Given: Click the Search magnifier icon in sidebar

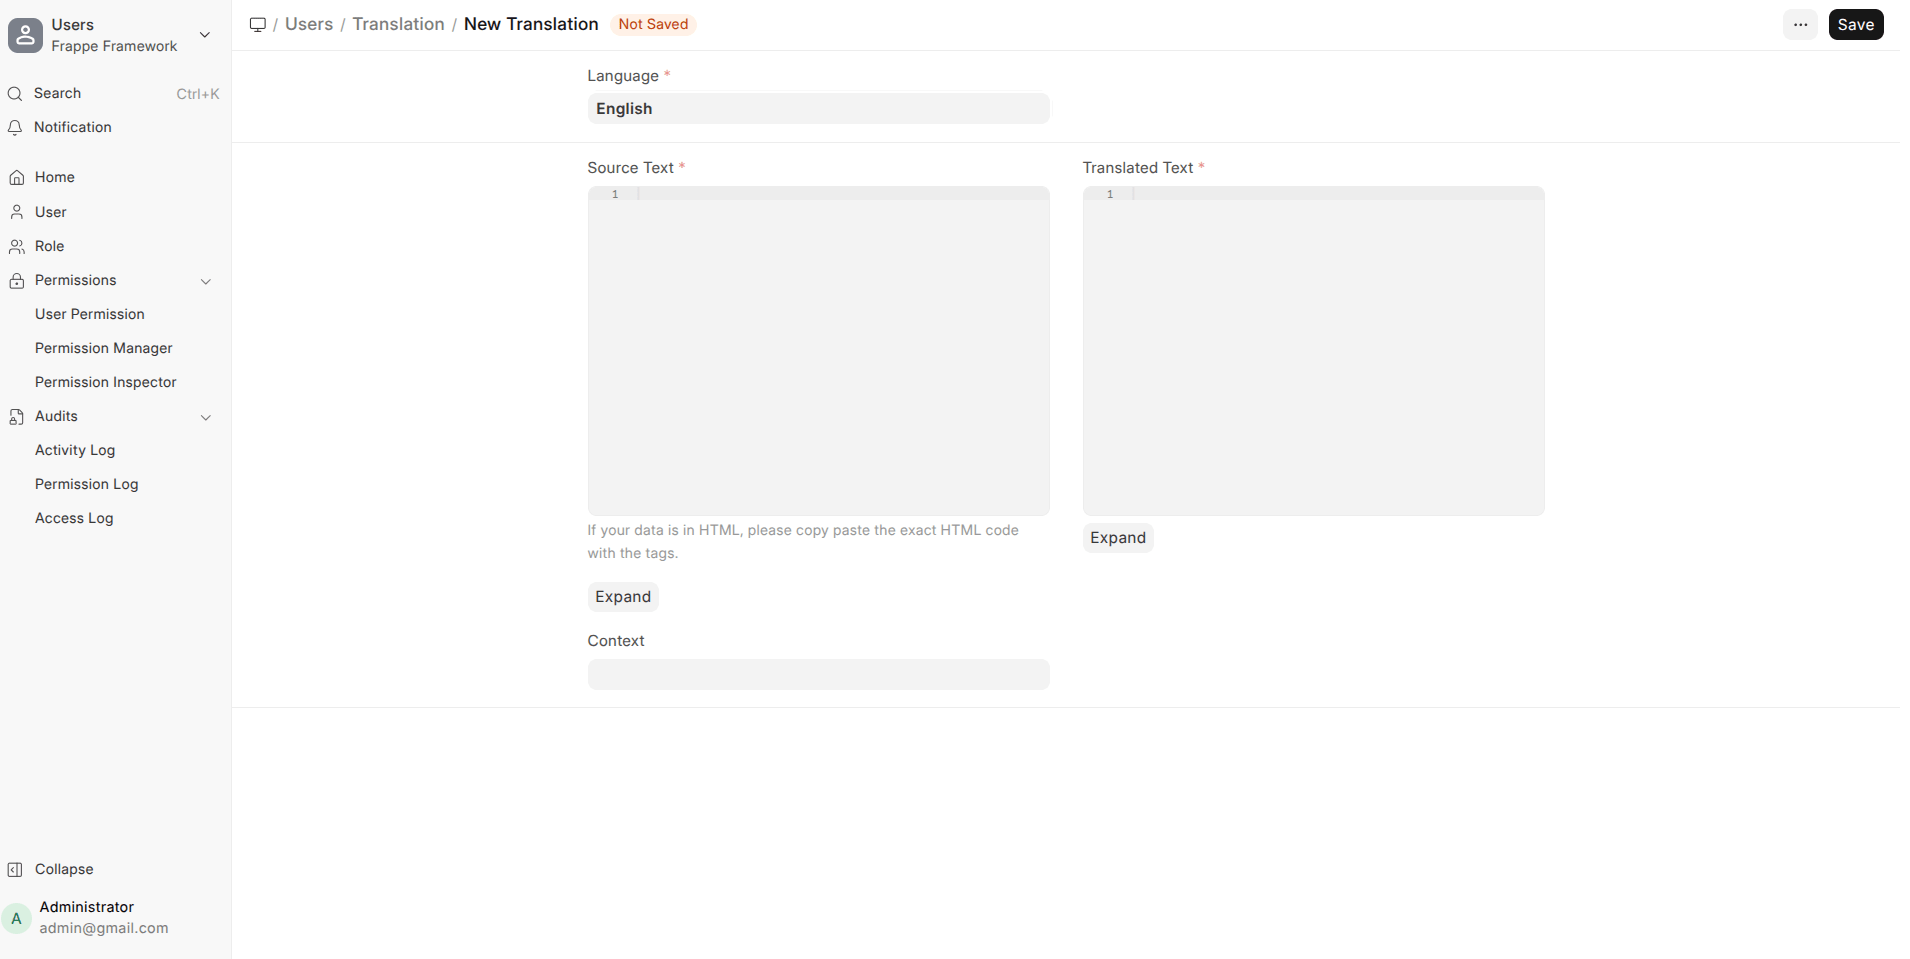Looking at the screenshot, I should 15,94.
